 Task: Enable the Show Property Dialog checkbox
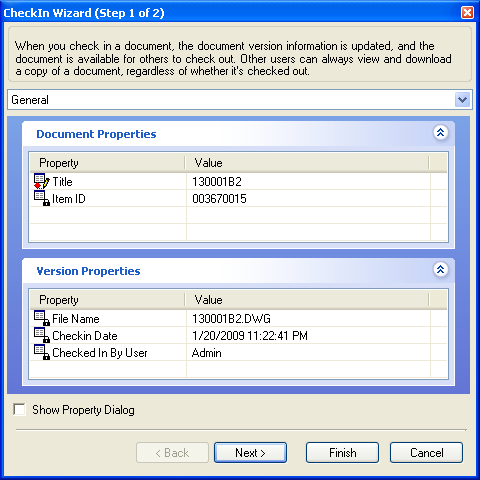(19, 409)
